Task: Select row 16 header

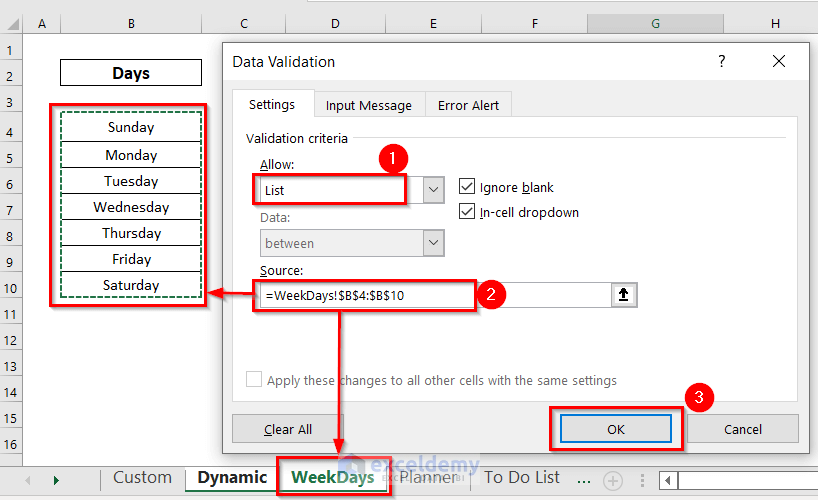Action: [x=10, y=445]
